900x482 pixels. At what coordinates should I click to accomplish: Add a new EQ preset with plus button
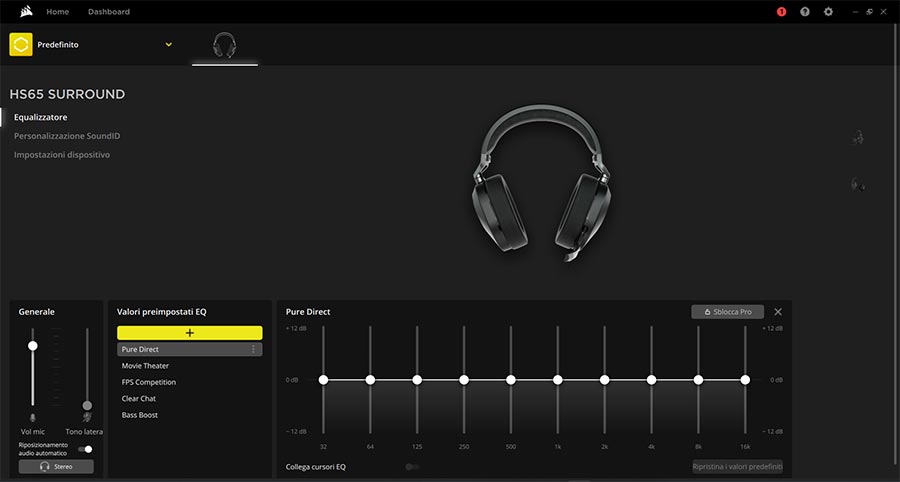pos(190,333)
